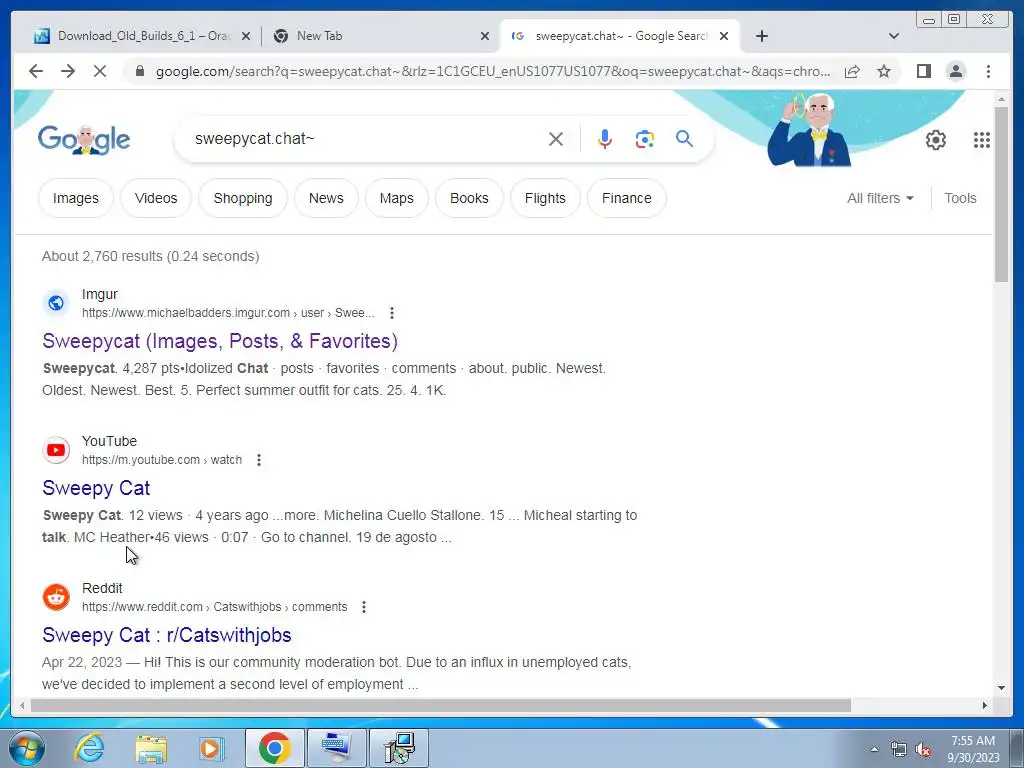Close the Download_Old_Builds tab
This screenshot has height=768, width=1024.
[x=246, y=36]
